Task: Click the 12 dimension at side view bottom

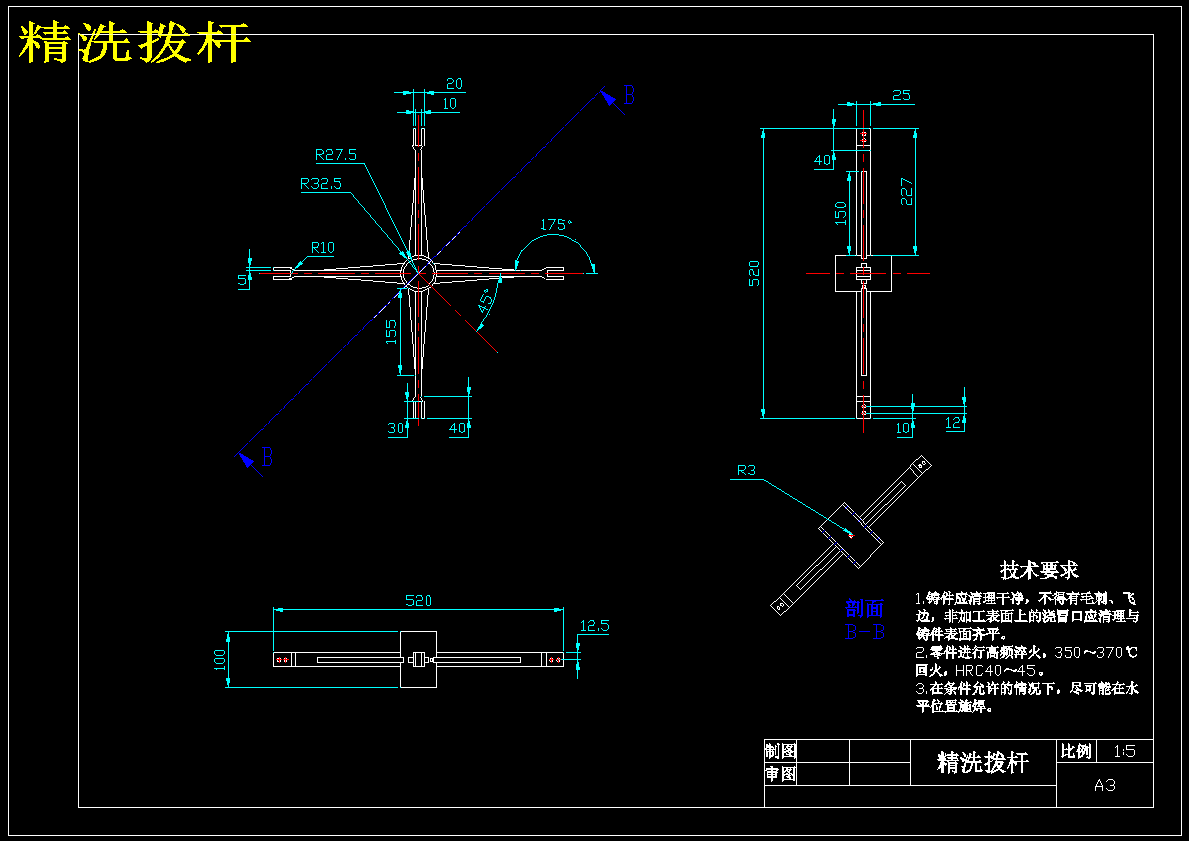Action: click(x=954, y=423)
